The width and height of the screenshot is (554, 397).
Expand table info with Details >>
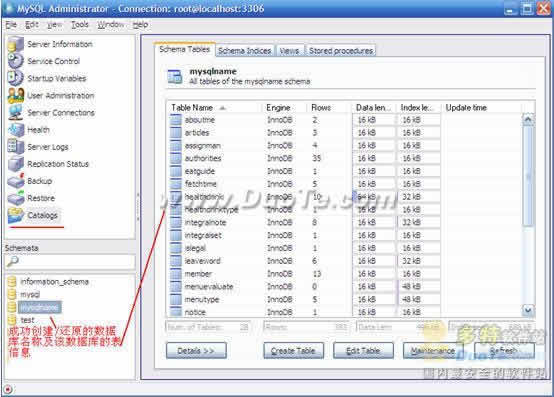coord(196,351)
